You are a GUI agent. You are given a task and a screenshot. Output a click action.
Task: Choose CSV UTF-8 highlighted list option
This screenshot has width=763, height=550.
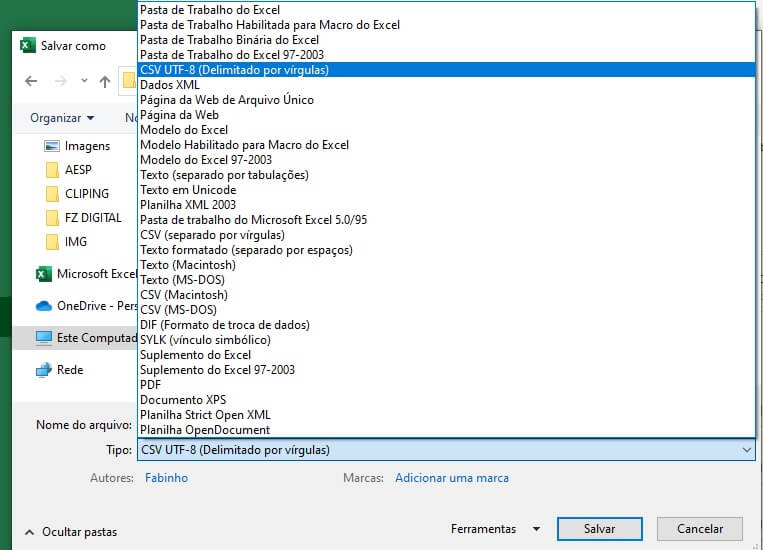click(x=446, y=70)
